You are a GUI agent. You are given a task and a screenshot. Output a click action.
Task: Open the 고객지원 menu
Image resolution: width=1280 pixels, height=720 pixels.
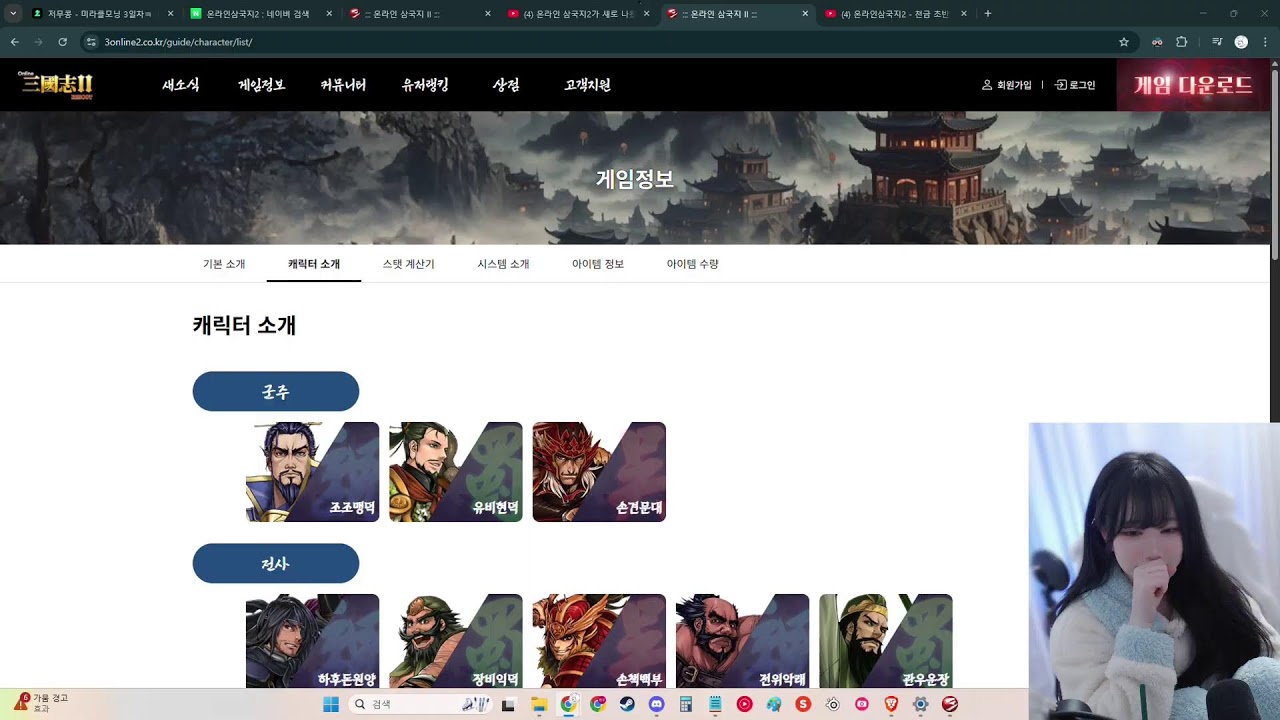coord(587,85)
